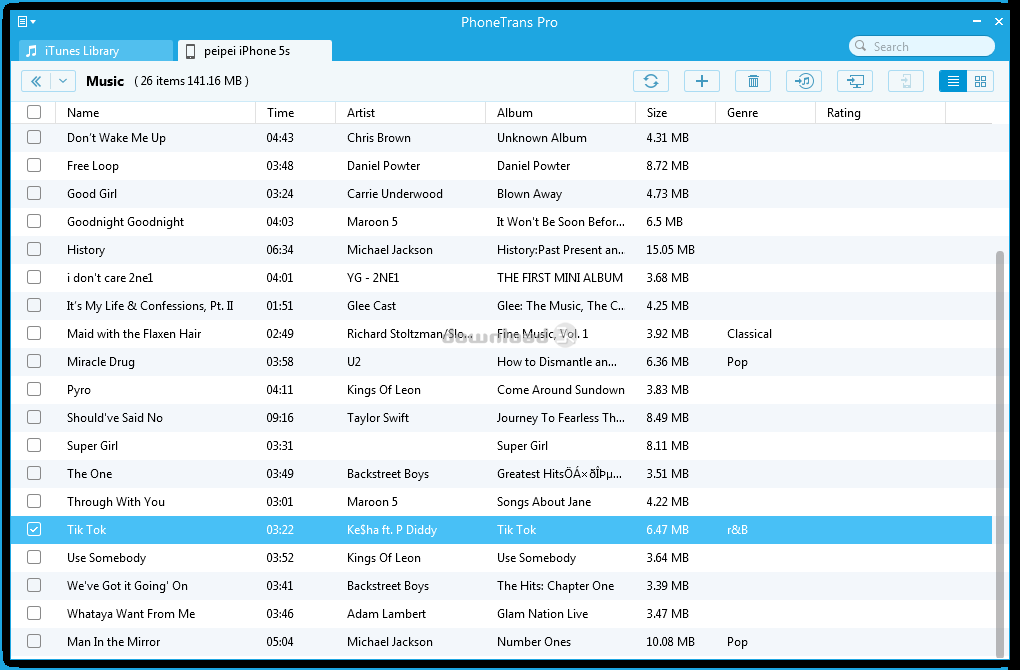Click the transfer to iTunes icon
This screenshot has height=670, width=1020.
coord(804,81)
